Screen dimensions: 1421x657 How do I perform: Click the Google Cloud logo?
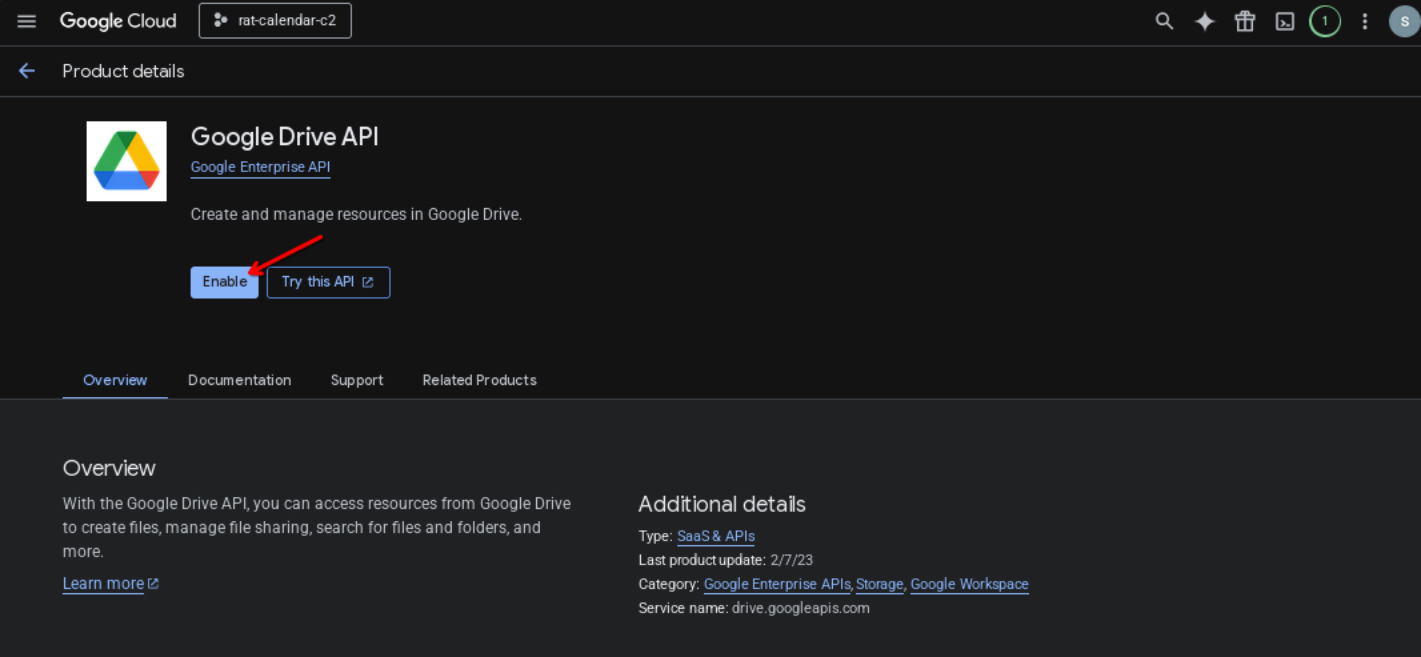coord(118,21)
